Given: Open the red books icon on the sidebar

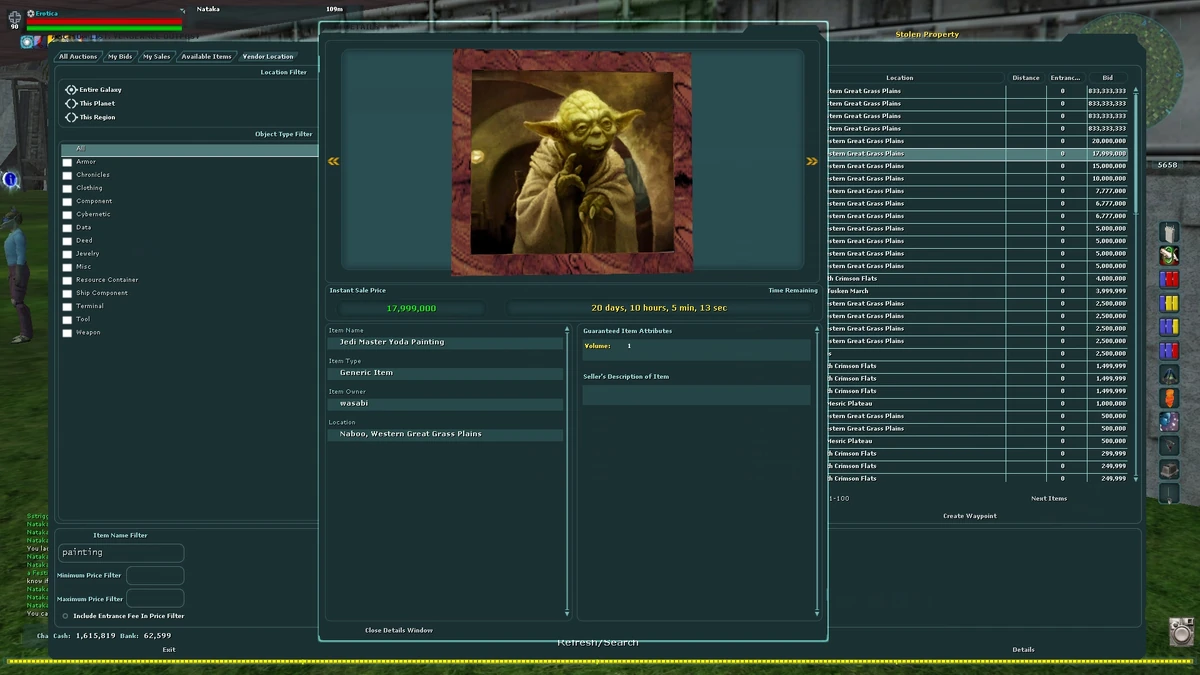Looking at the screenshot, I should (x=1168, y=278).
